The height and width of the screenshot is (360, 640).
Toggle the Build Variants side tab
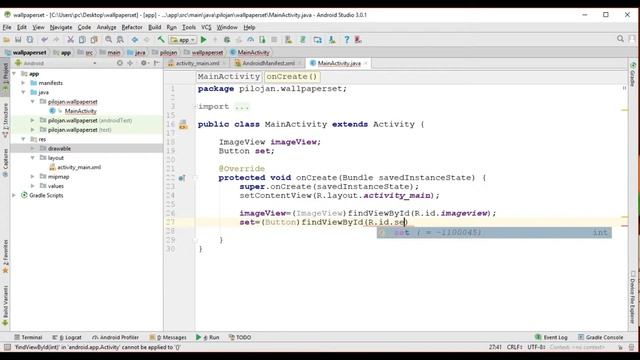click(x=5, y=306)
